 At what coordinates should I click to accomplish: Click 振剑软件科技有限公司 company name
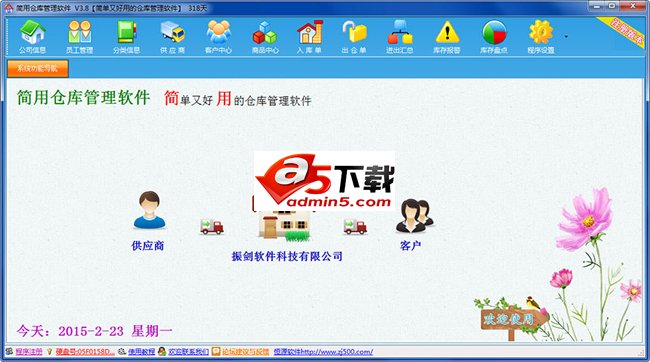(287, 256)
